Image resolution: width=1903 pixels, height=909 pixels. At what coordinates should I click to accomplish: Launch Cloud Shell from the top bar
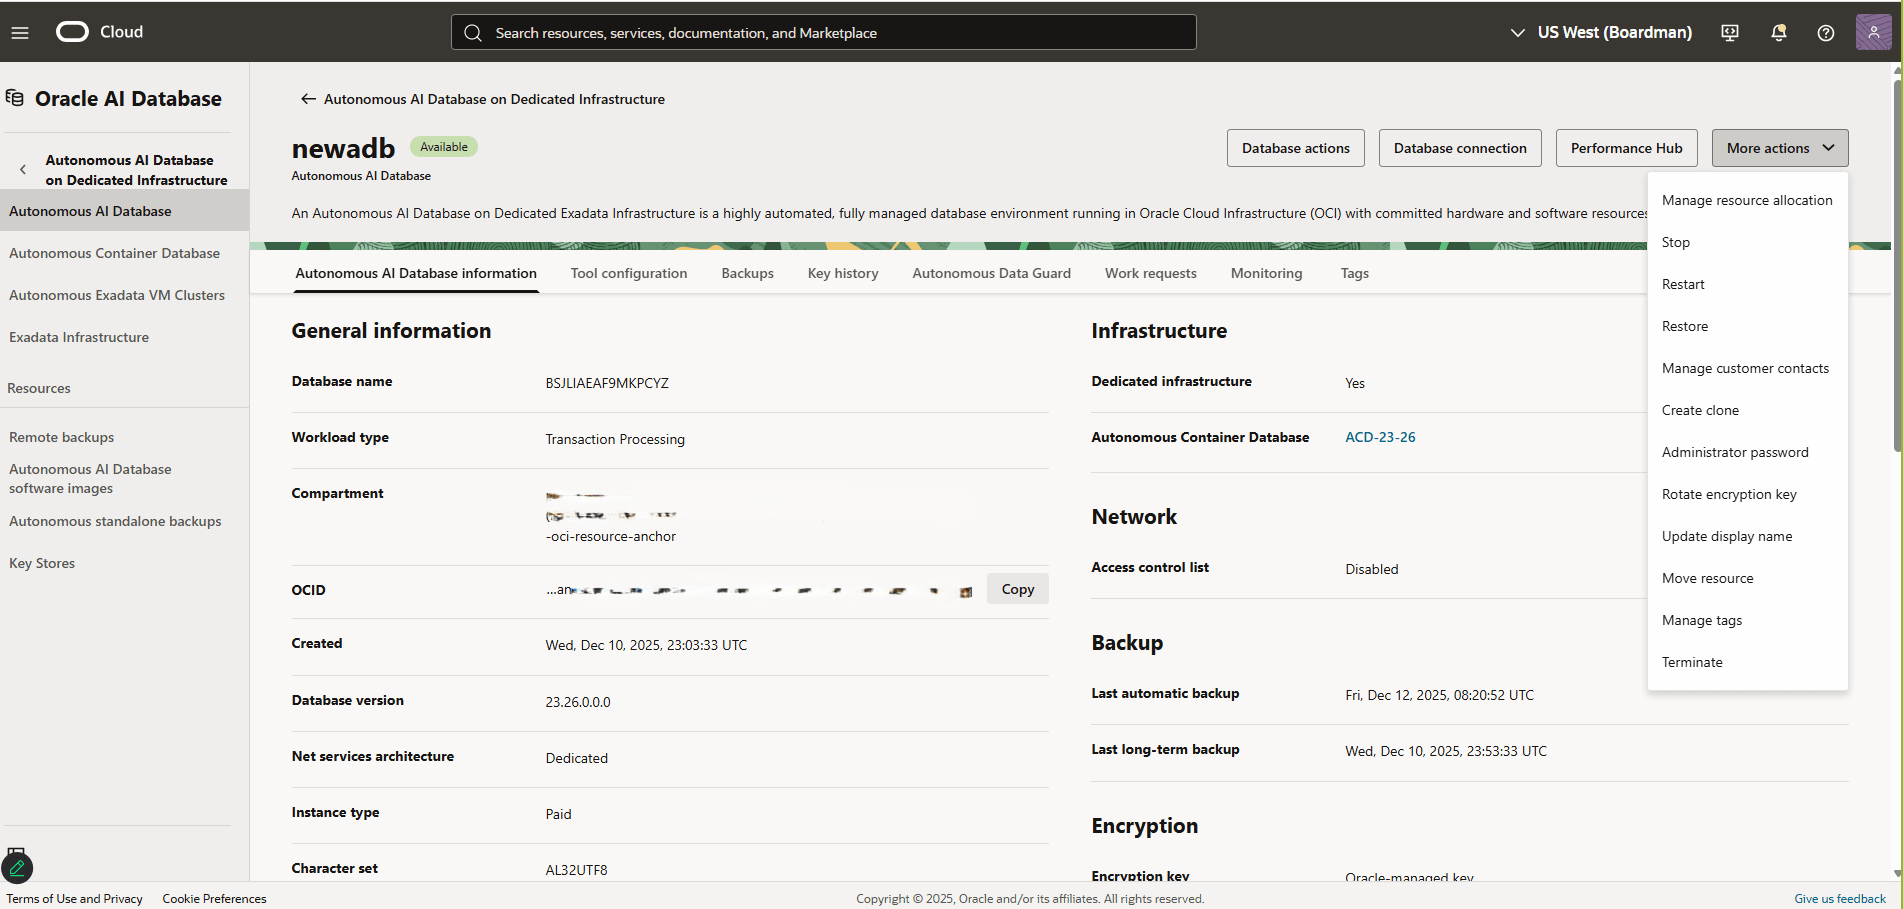(1729, 32)
